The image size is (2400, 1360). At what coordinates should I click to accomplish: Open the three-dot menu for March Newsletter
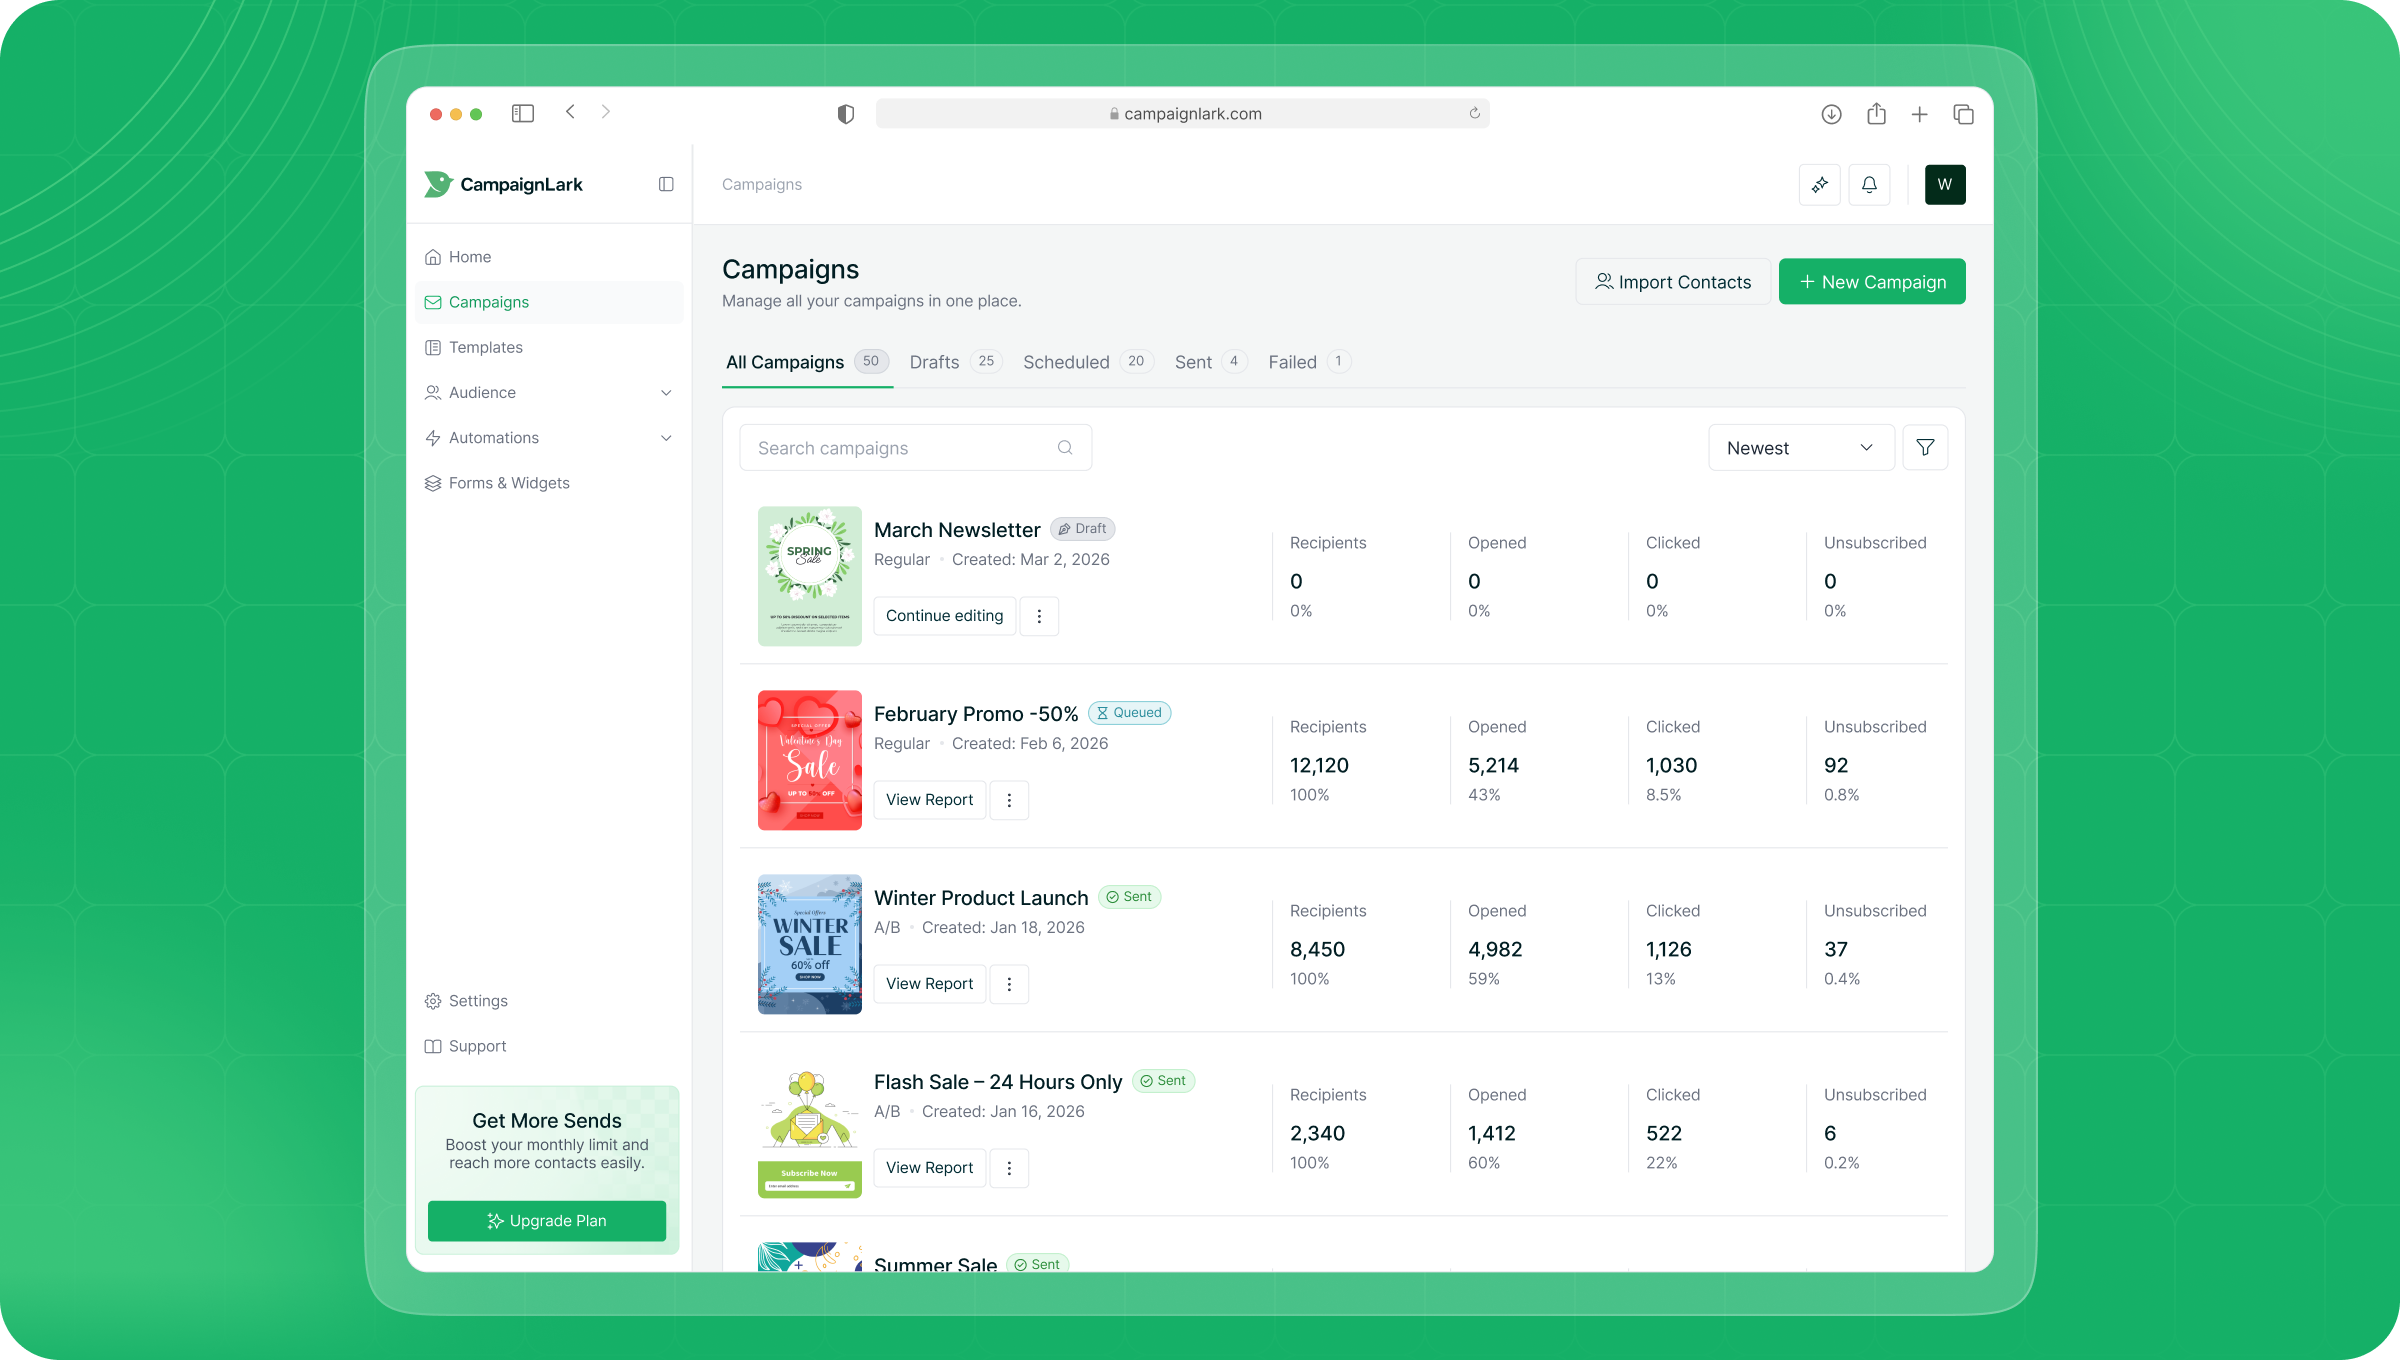coord(1039,616)
